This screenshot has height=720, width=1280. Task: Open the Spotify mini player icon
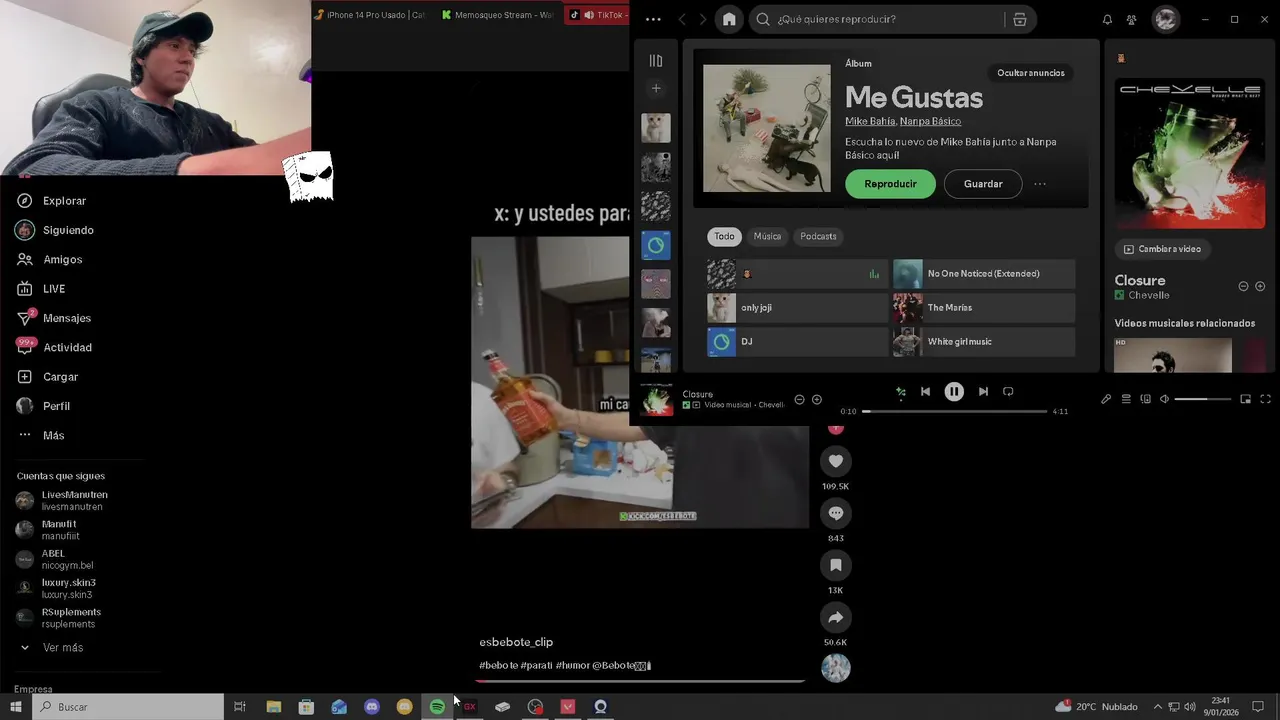[x=1245, y=399]
